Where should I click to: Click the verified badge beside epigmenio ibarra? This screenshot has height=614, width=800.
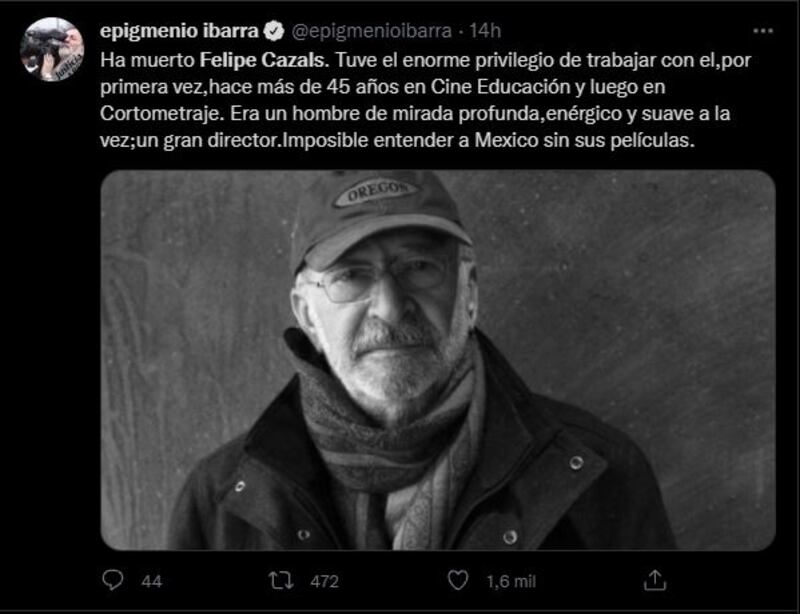(x=274, y=31)
